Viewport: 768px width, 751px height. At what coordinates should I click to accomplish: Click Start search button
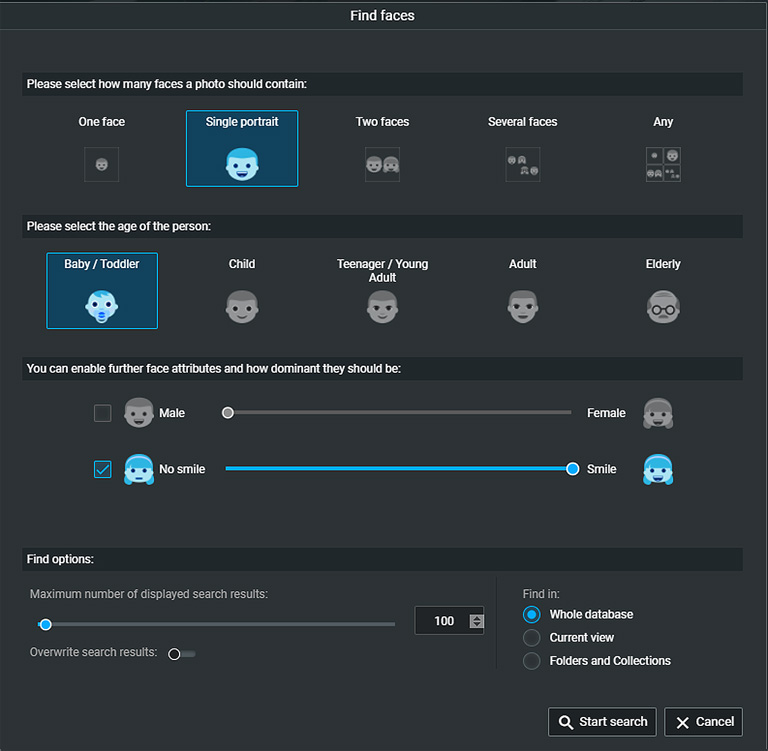(x=602, y=722)
